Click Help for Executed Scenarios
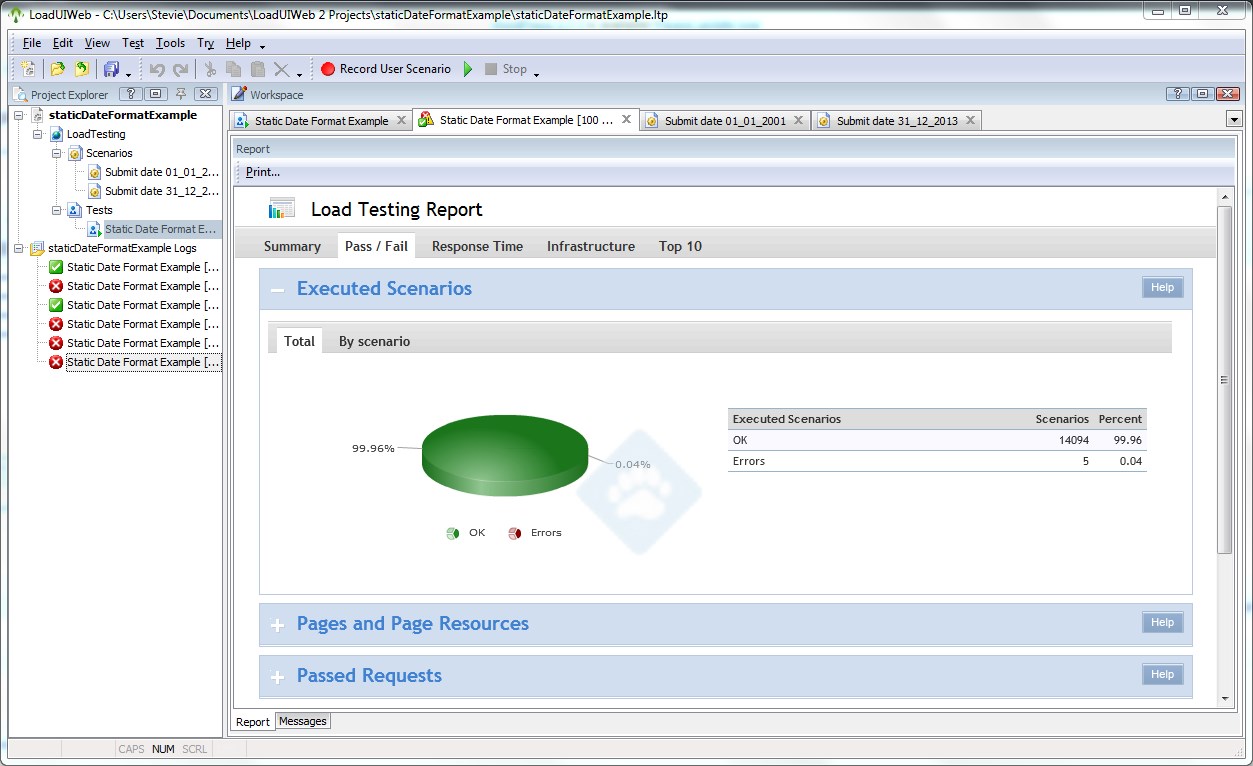Image resolution: width=1253 pixels, height=766 pixels. click(x=1162, y=288)
